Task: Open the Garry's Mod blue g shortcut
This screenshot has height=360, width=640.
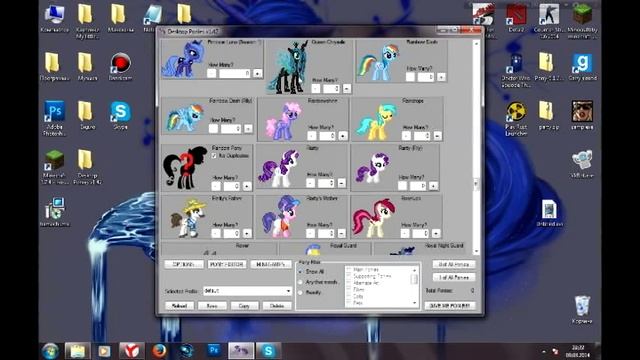Action: [582, 67]
